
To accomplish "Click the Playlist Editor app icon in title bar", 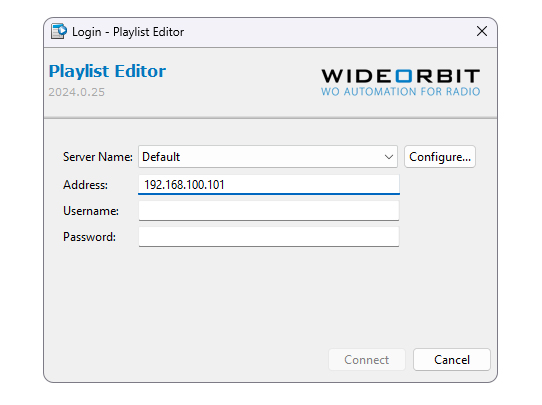I will (59, 31).
